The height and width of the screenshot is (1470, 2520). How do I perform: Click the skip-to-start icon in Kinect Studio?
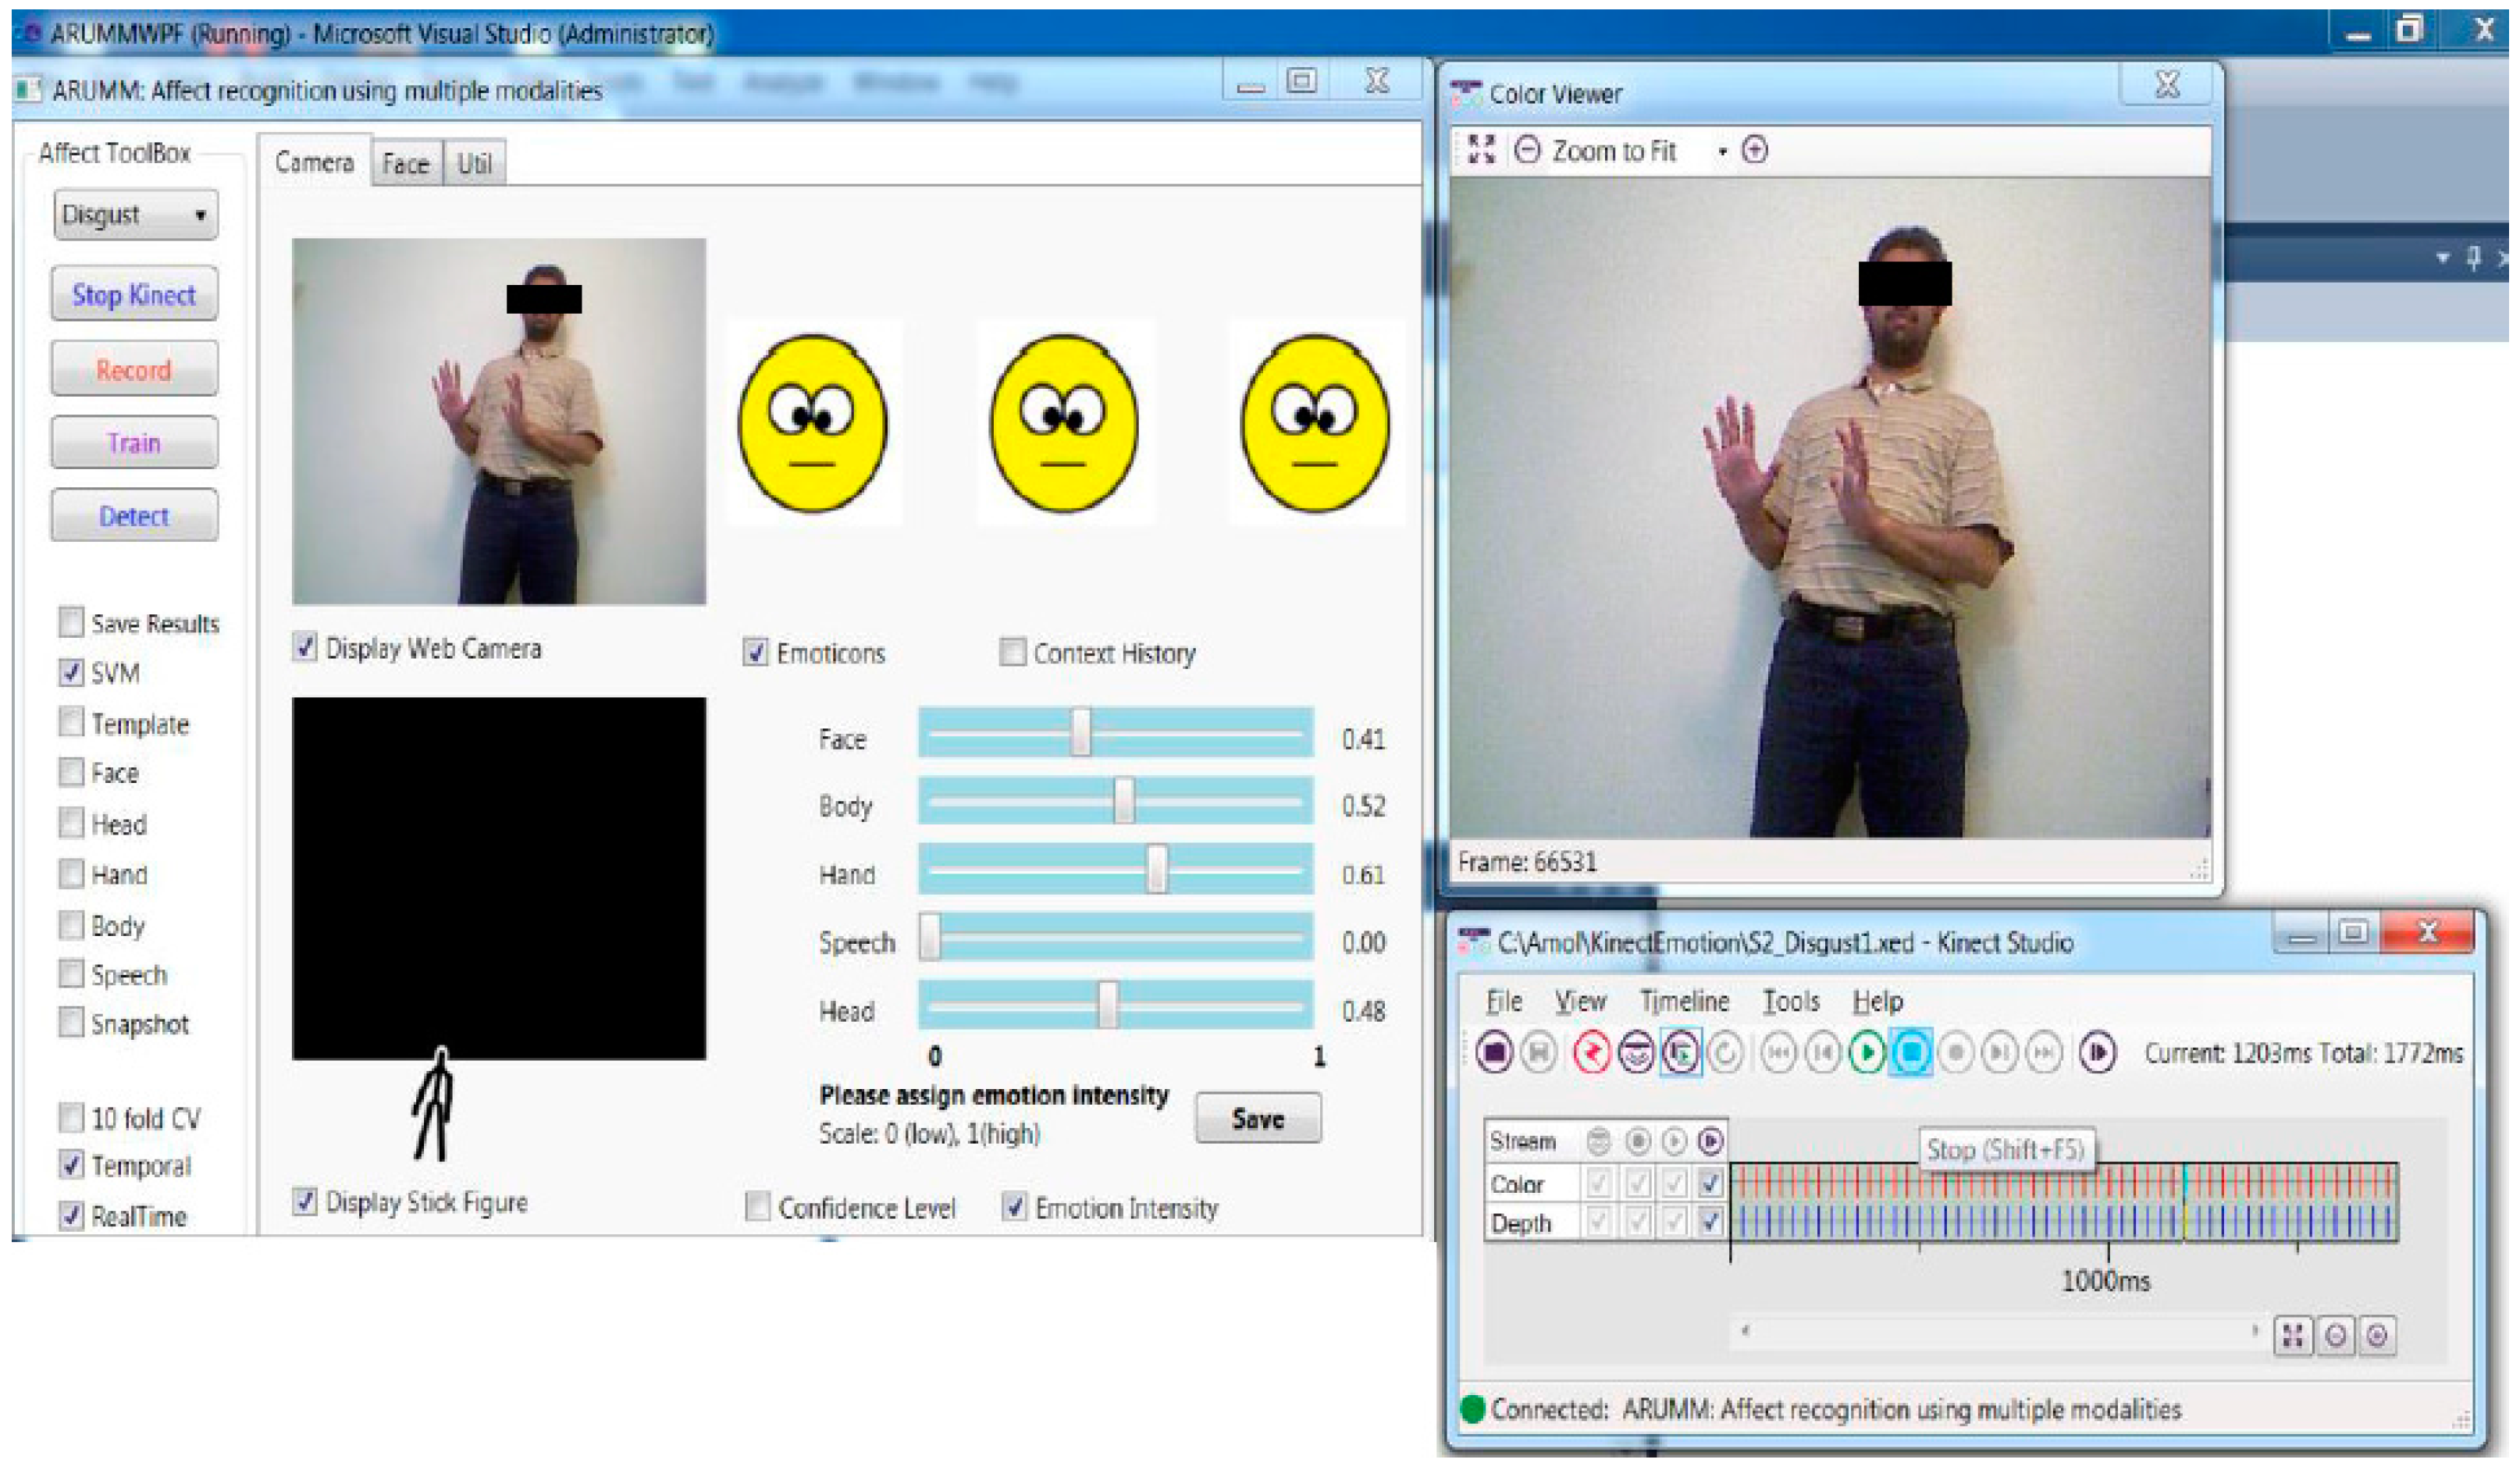point(1778,1052)
